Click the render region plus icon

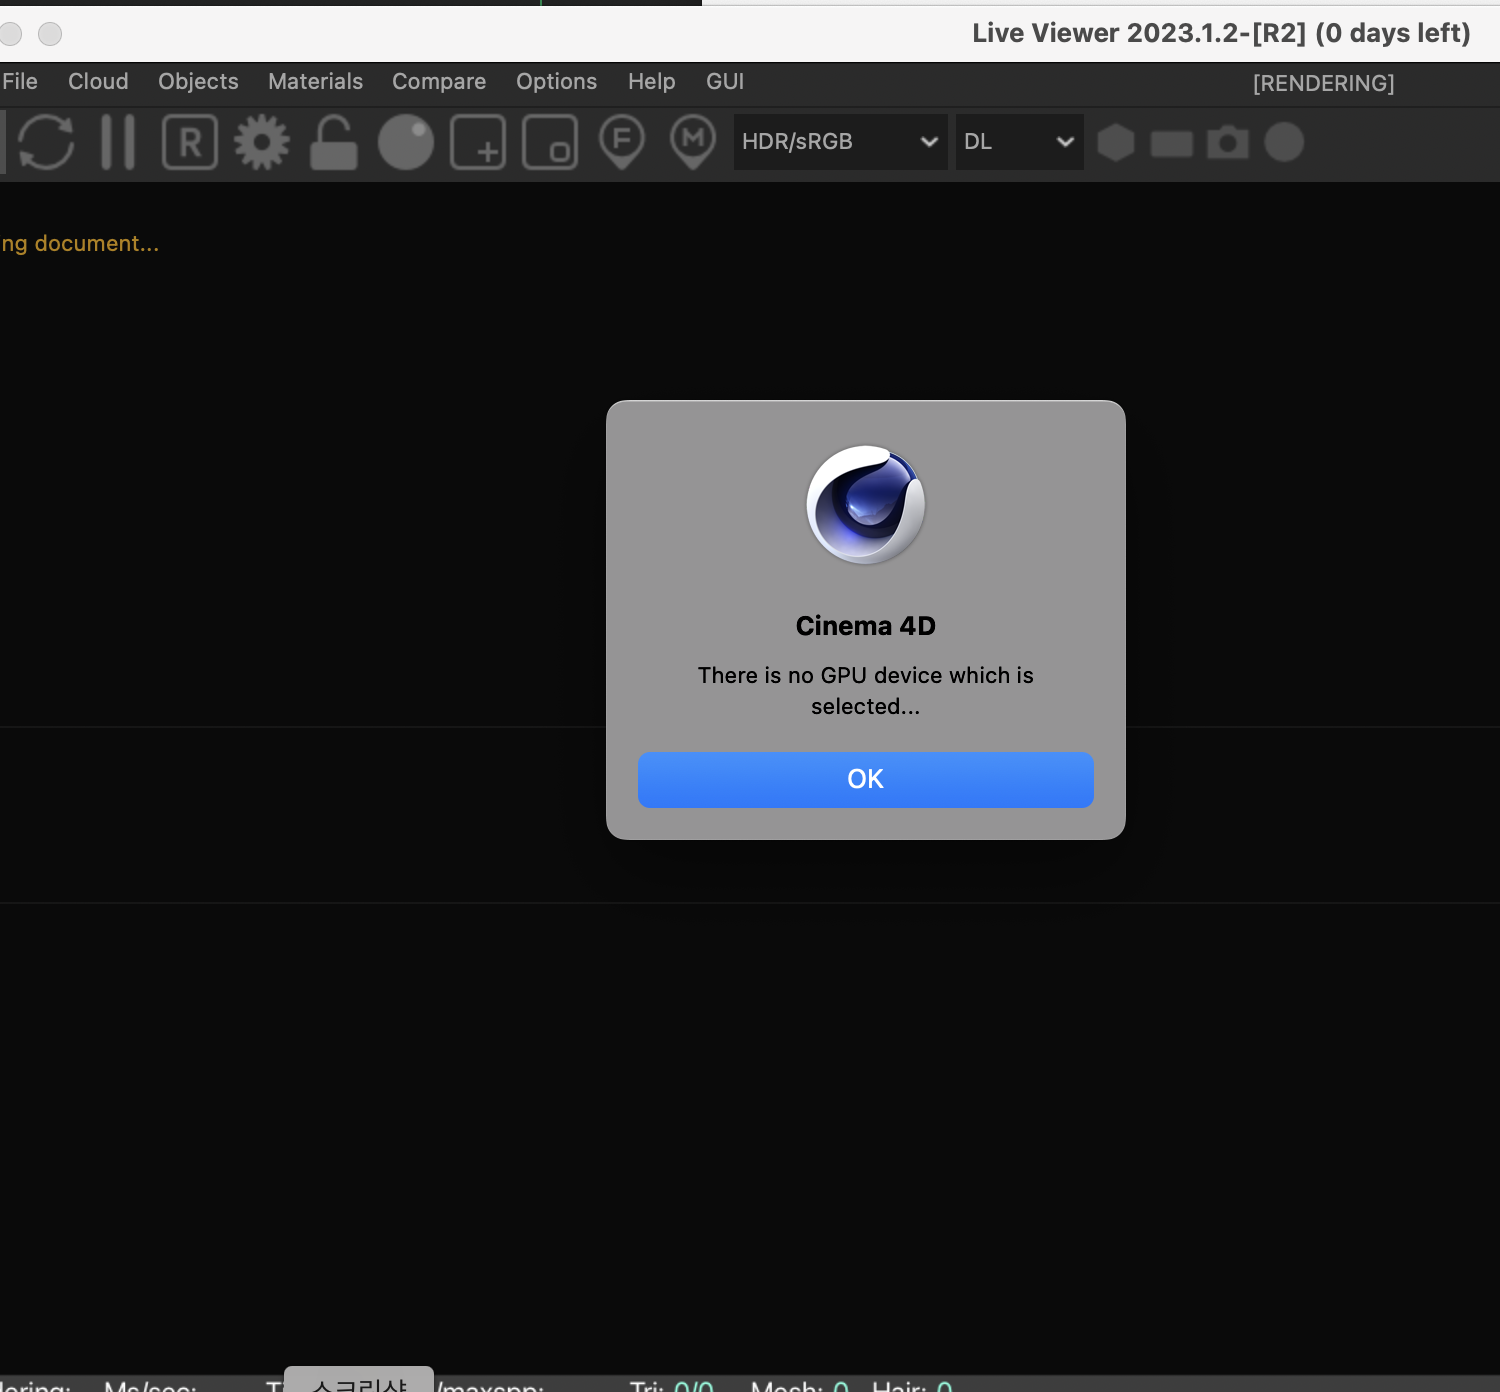478,142
